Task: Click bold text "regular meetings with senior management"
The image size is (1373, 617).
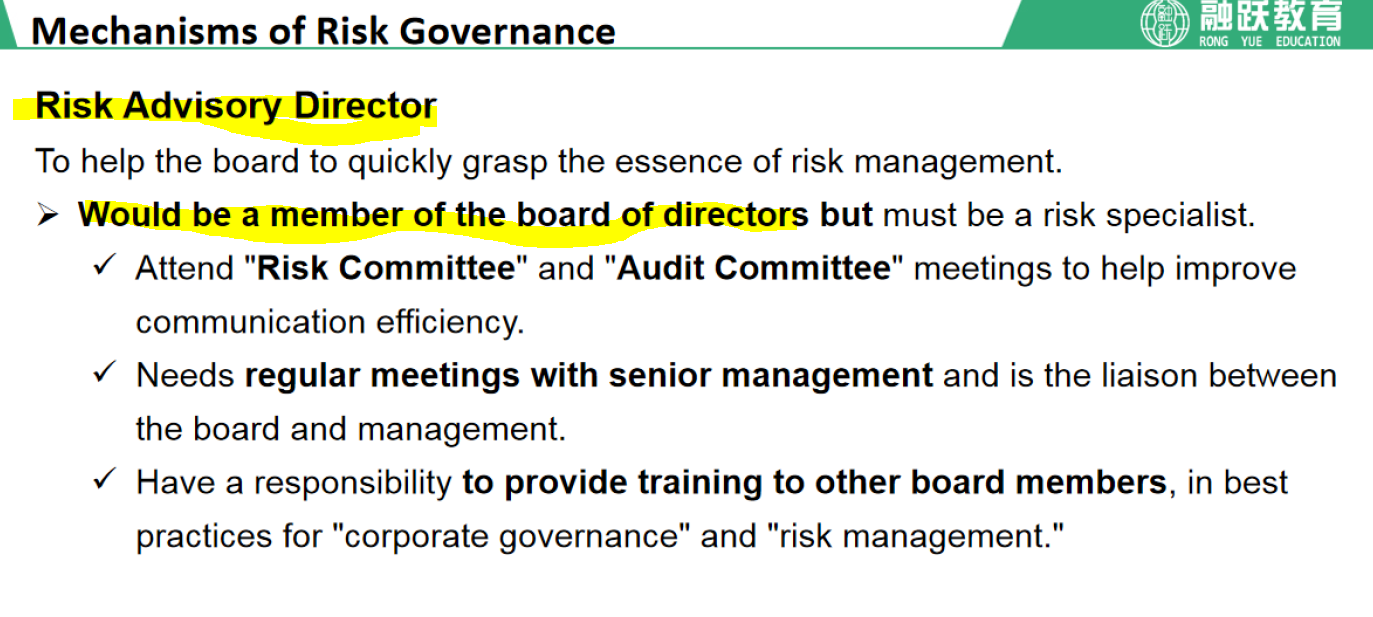Action: click(x=589, y=376)
